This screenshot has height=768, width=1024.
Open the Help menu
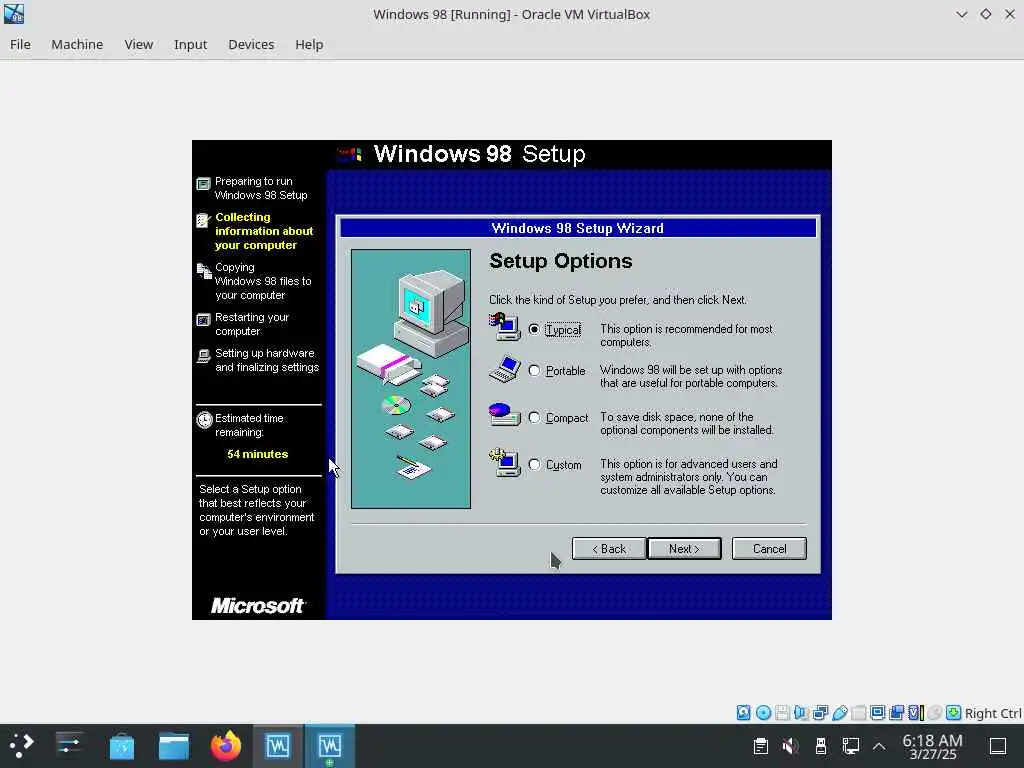309,44
